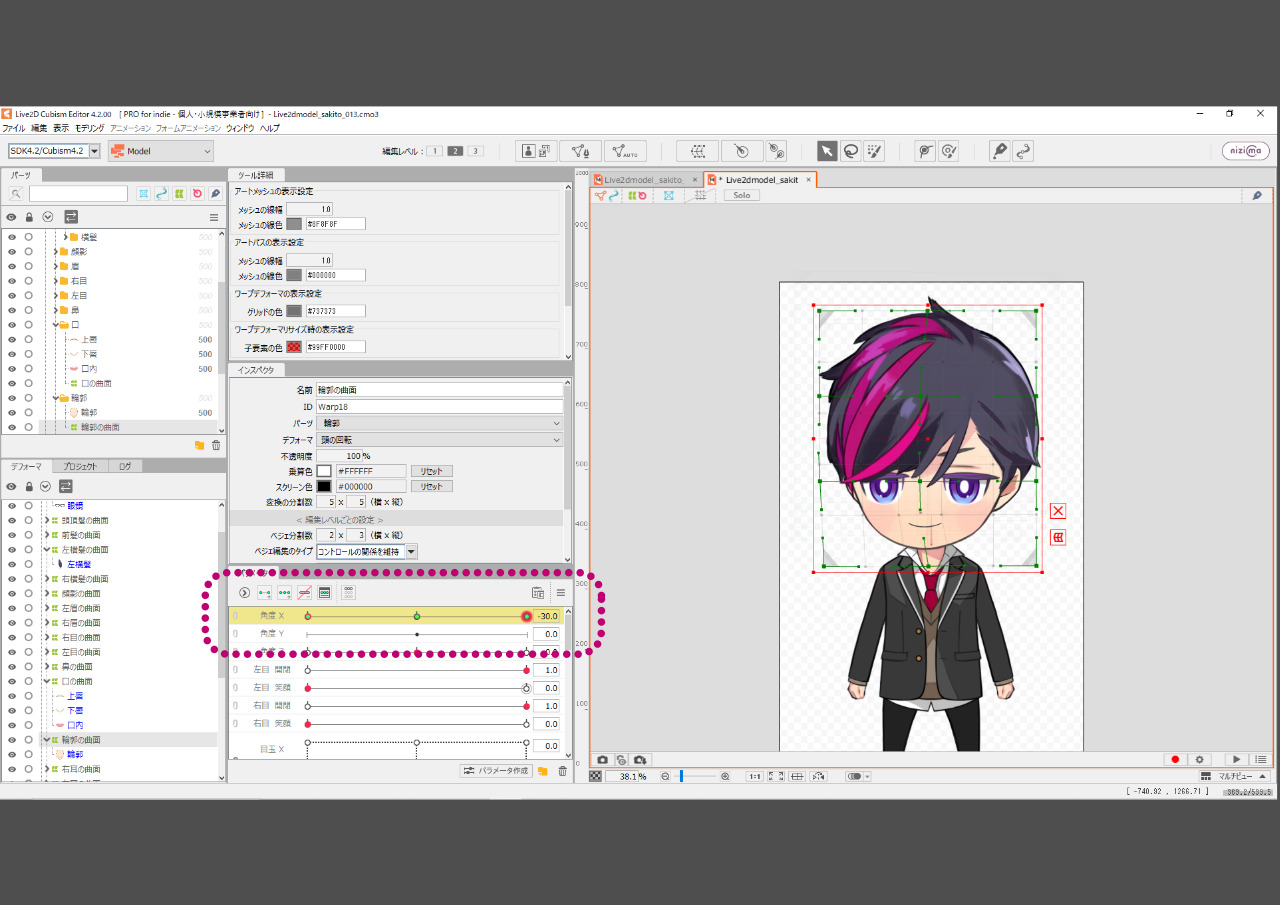The image size is (1280, 905).
Task: Open the manual mesh edit tool
Action: tap(580, 151)
